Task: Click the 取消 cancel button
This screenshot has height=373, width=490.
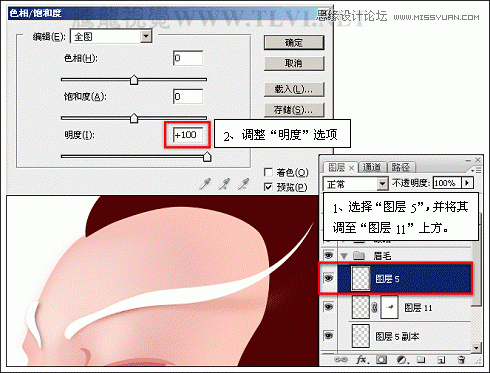Action: click(294, 63)
